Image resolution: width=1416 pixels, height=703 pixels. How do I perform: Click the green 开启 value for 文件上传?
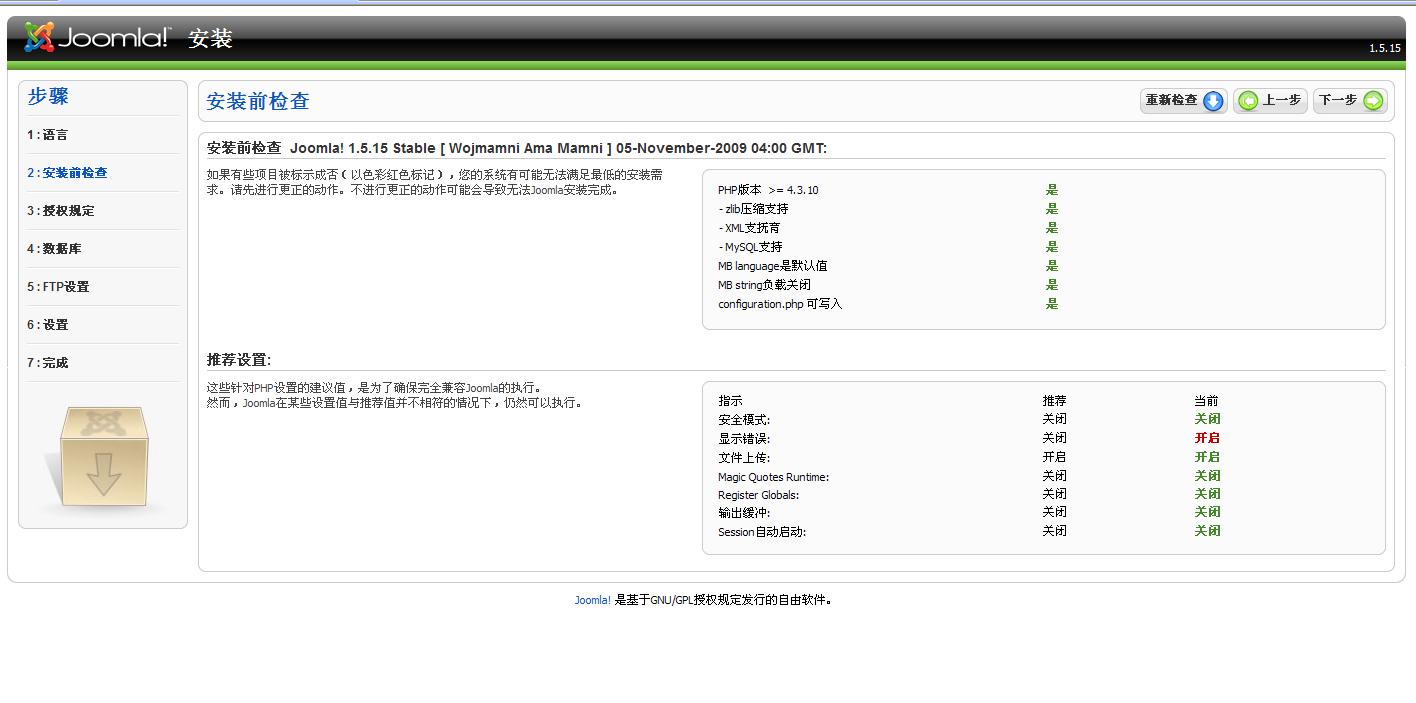(x=1207, y=457)
